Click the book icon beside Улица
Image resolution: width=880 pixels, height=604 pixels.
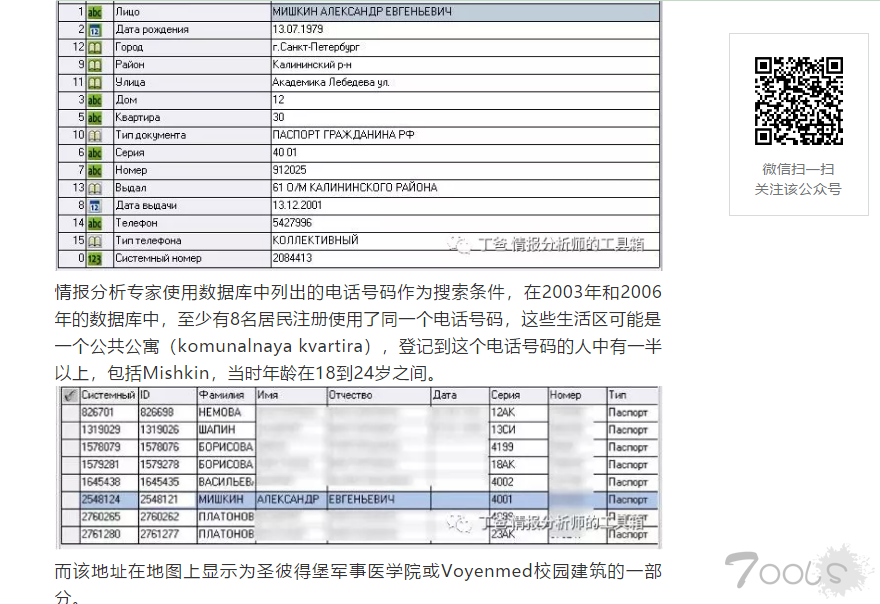95,82
